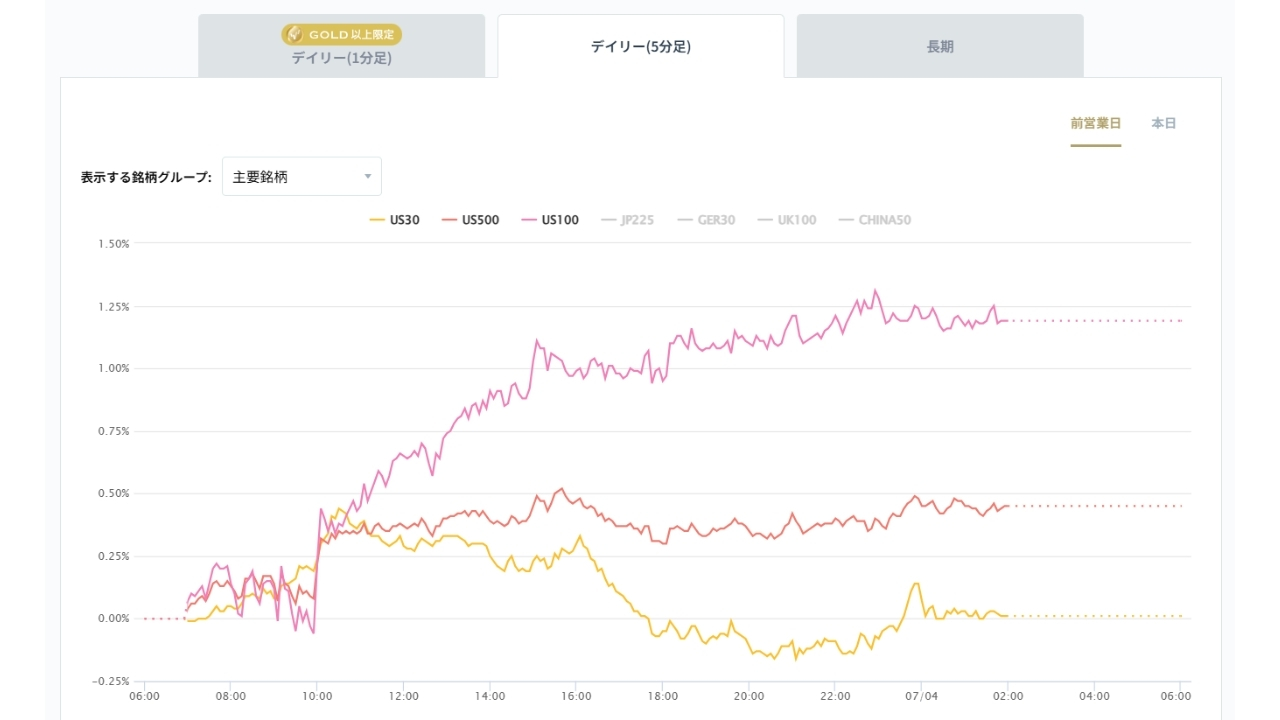Switch to 本日 view
The height and width of the screenshot is (720, 1280).
(1164, 124)
